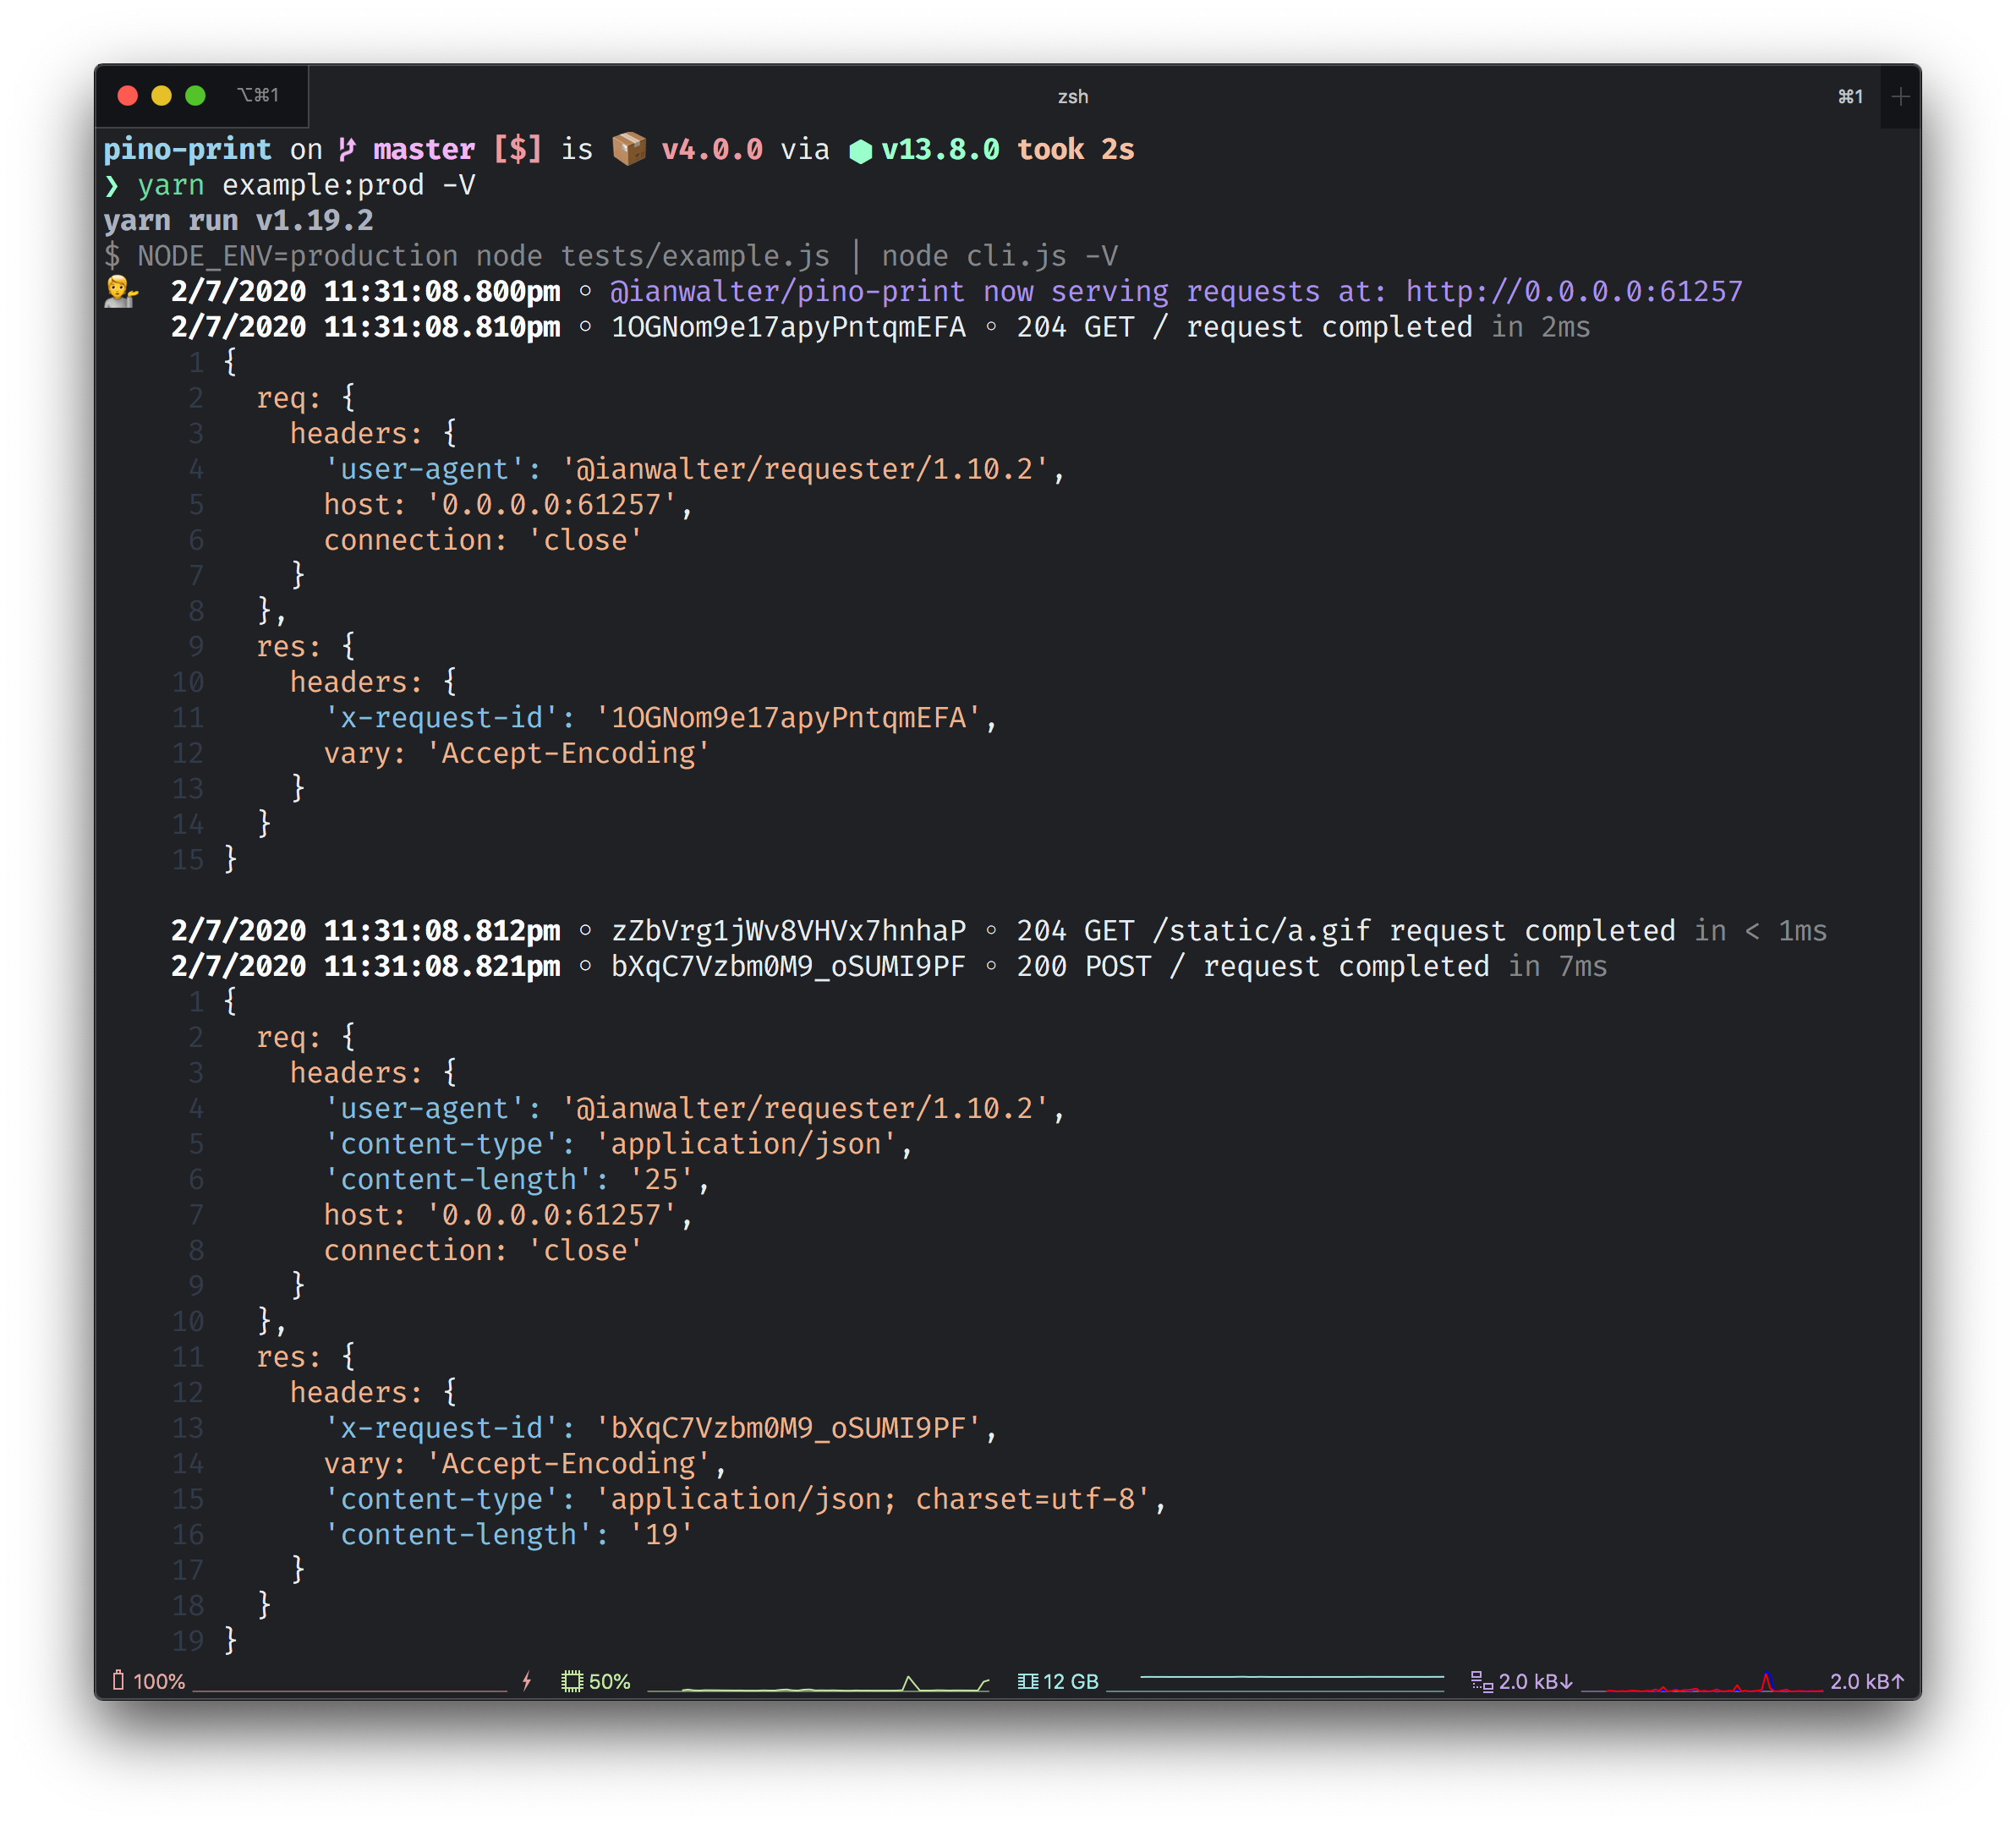Click the green zoom window button
The width and height of the screenshot is (2016, 1825).
coord(195,95)
